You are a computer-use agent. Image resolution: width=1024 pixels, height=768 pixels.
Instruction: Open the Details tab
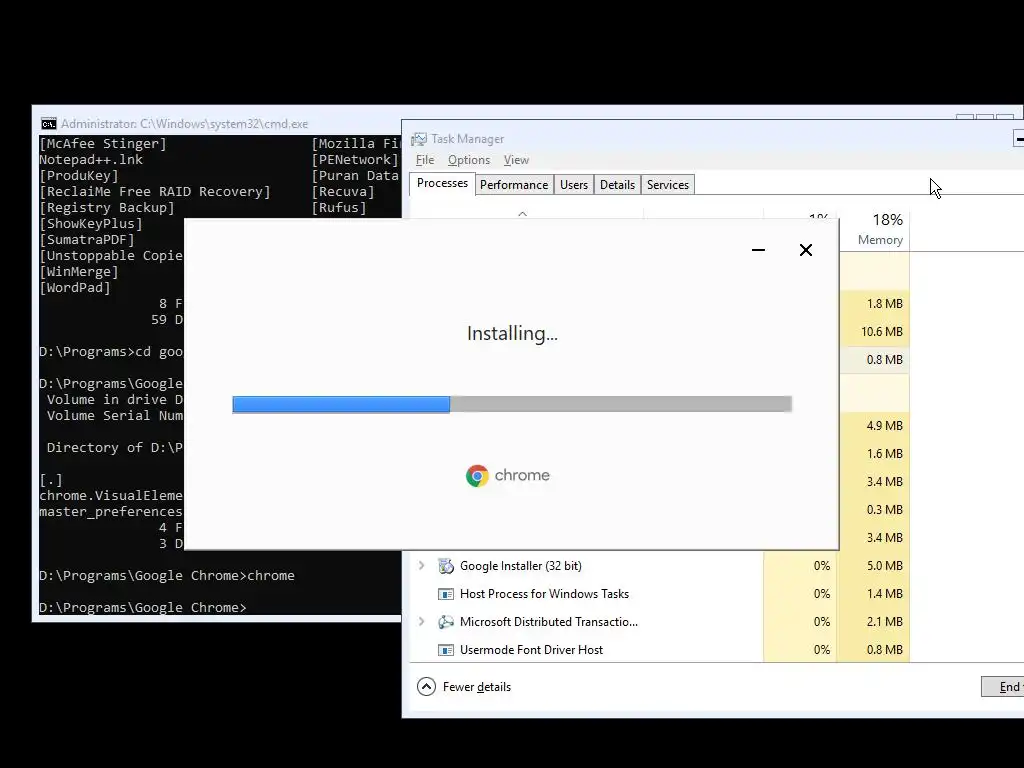617,185
